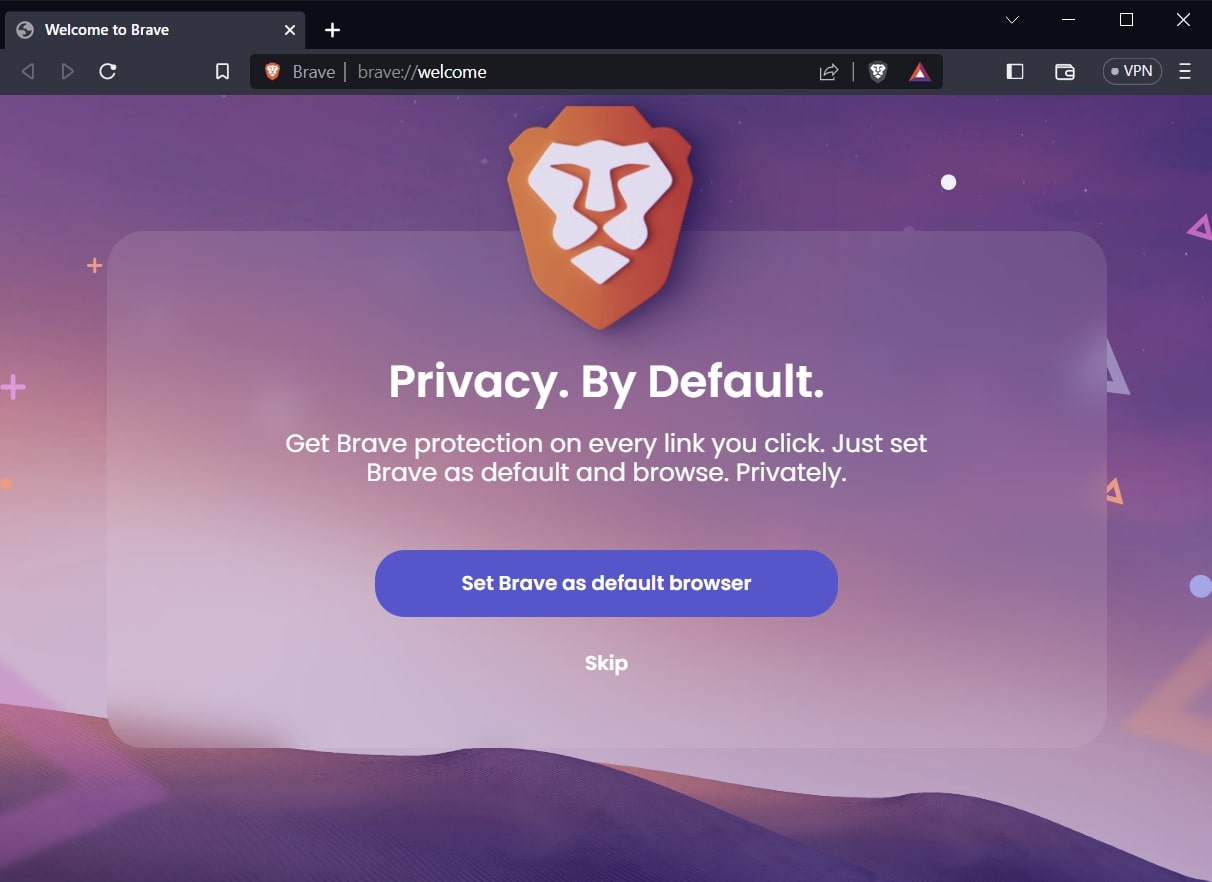Toggle the VPN button
The height and width of the screenshot is (882, 1212).
1132,72
